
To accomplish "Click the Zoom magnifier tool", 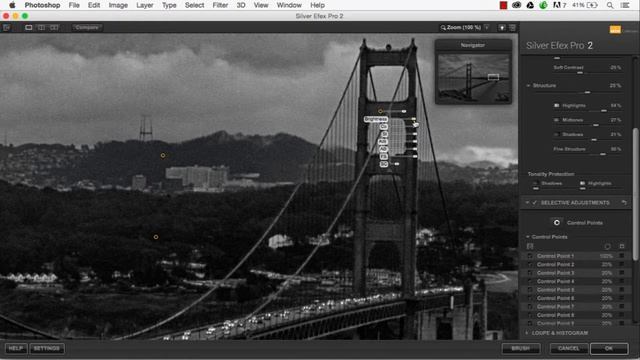I will 443,28.
